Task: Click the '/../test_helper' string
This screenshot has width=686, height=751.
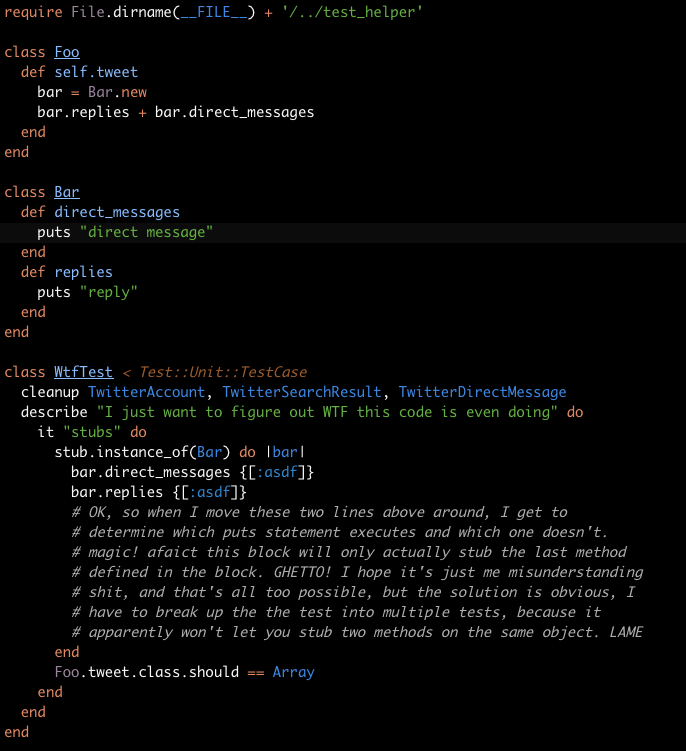Action: pos(352,11)
